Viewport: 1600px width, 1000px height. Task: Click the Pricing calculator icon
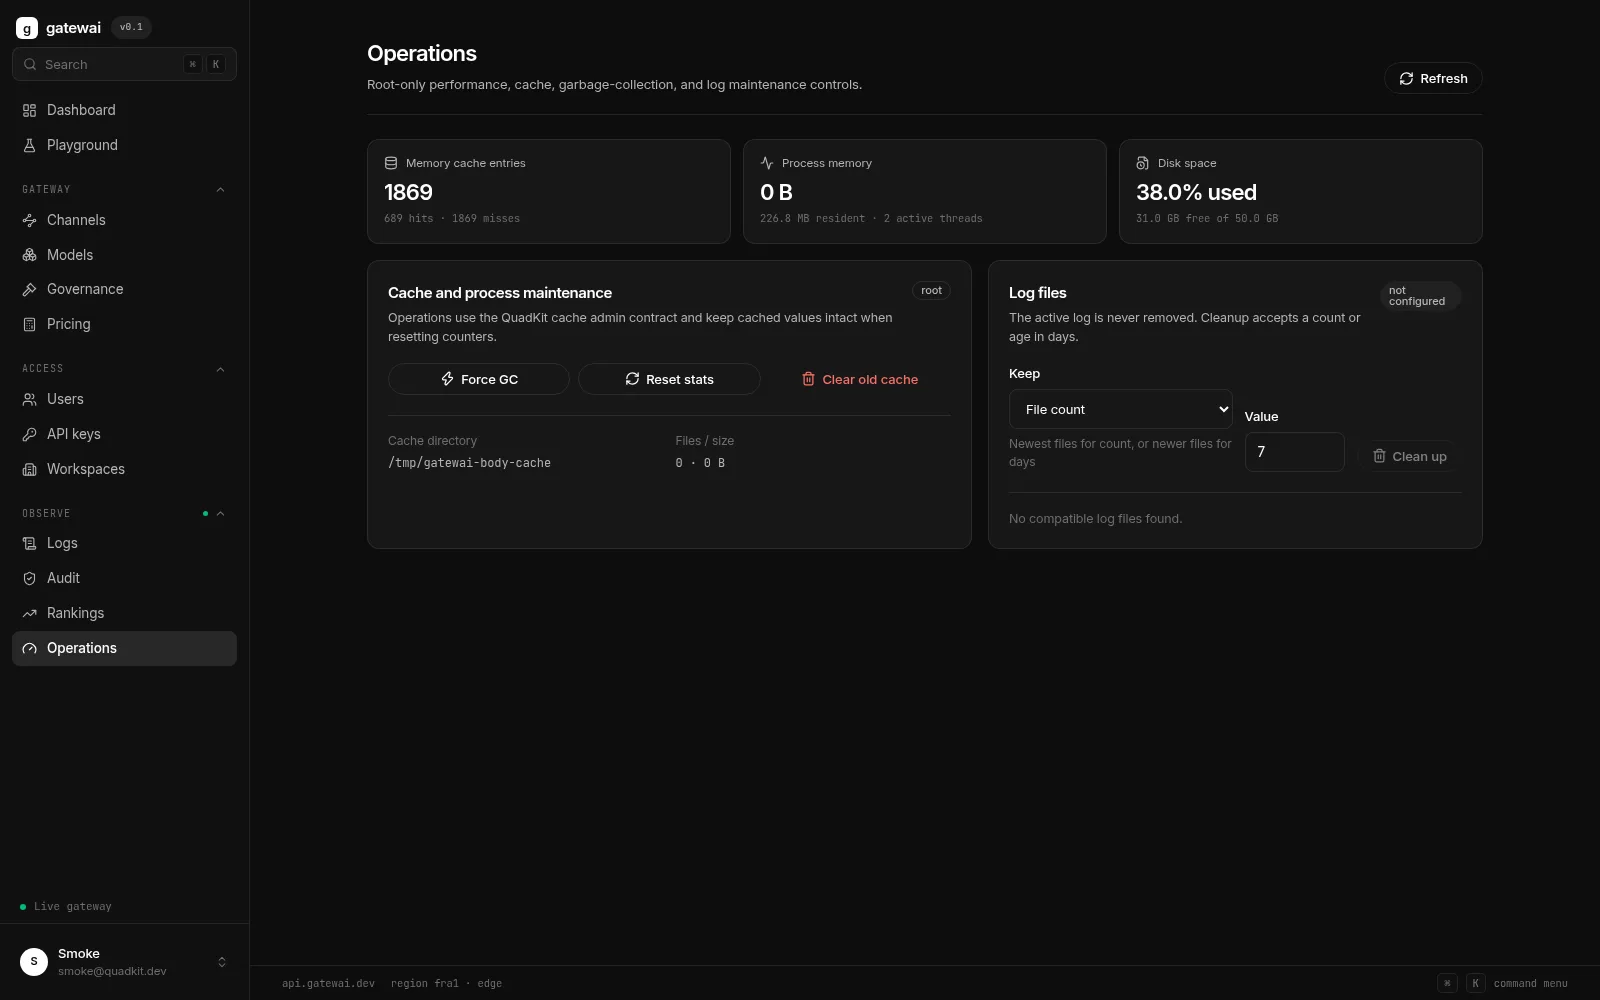29,324
